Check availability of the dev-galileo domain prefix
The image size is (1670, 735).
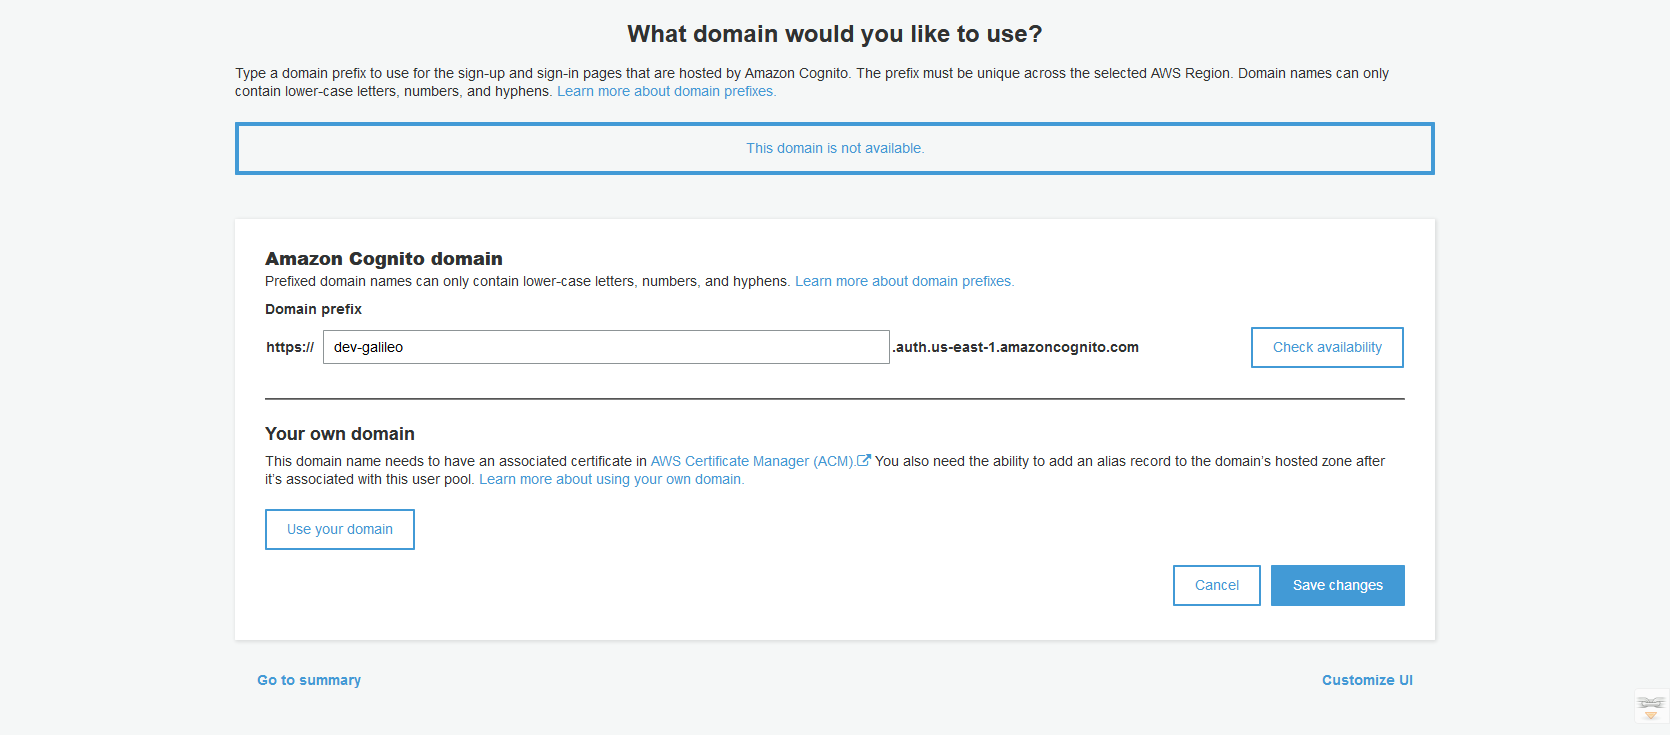(1327, 347)
